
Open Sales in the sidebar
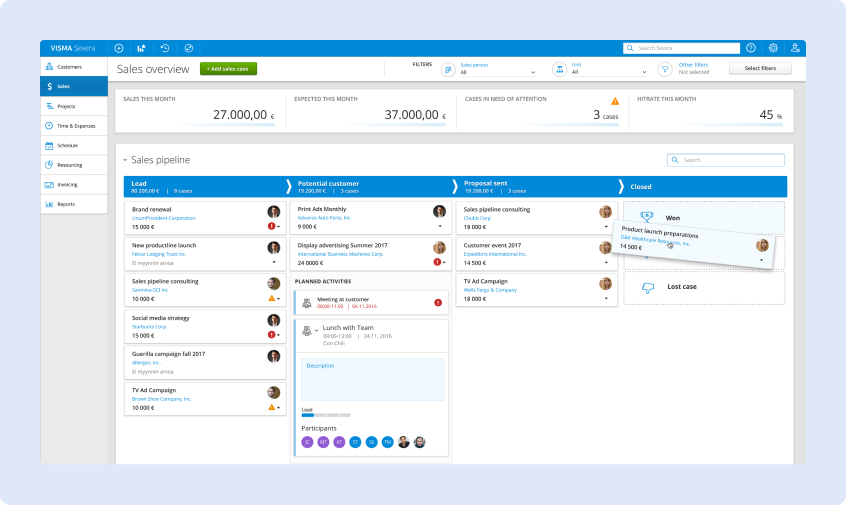pos(74,86)
